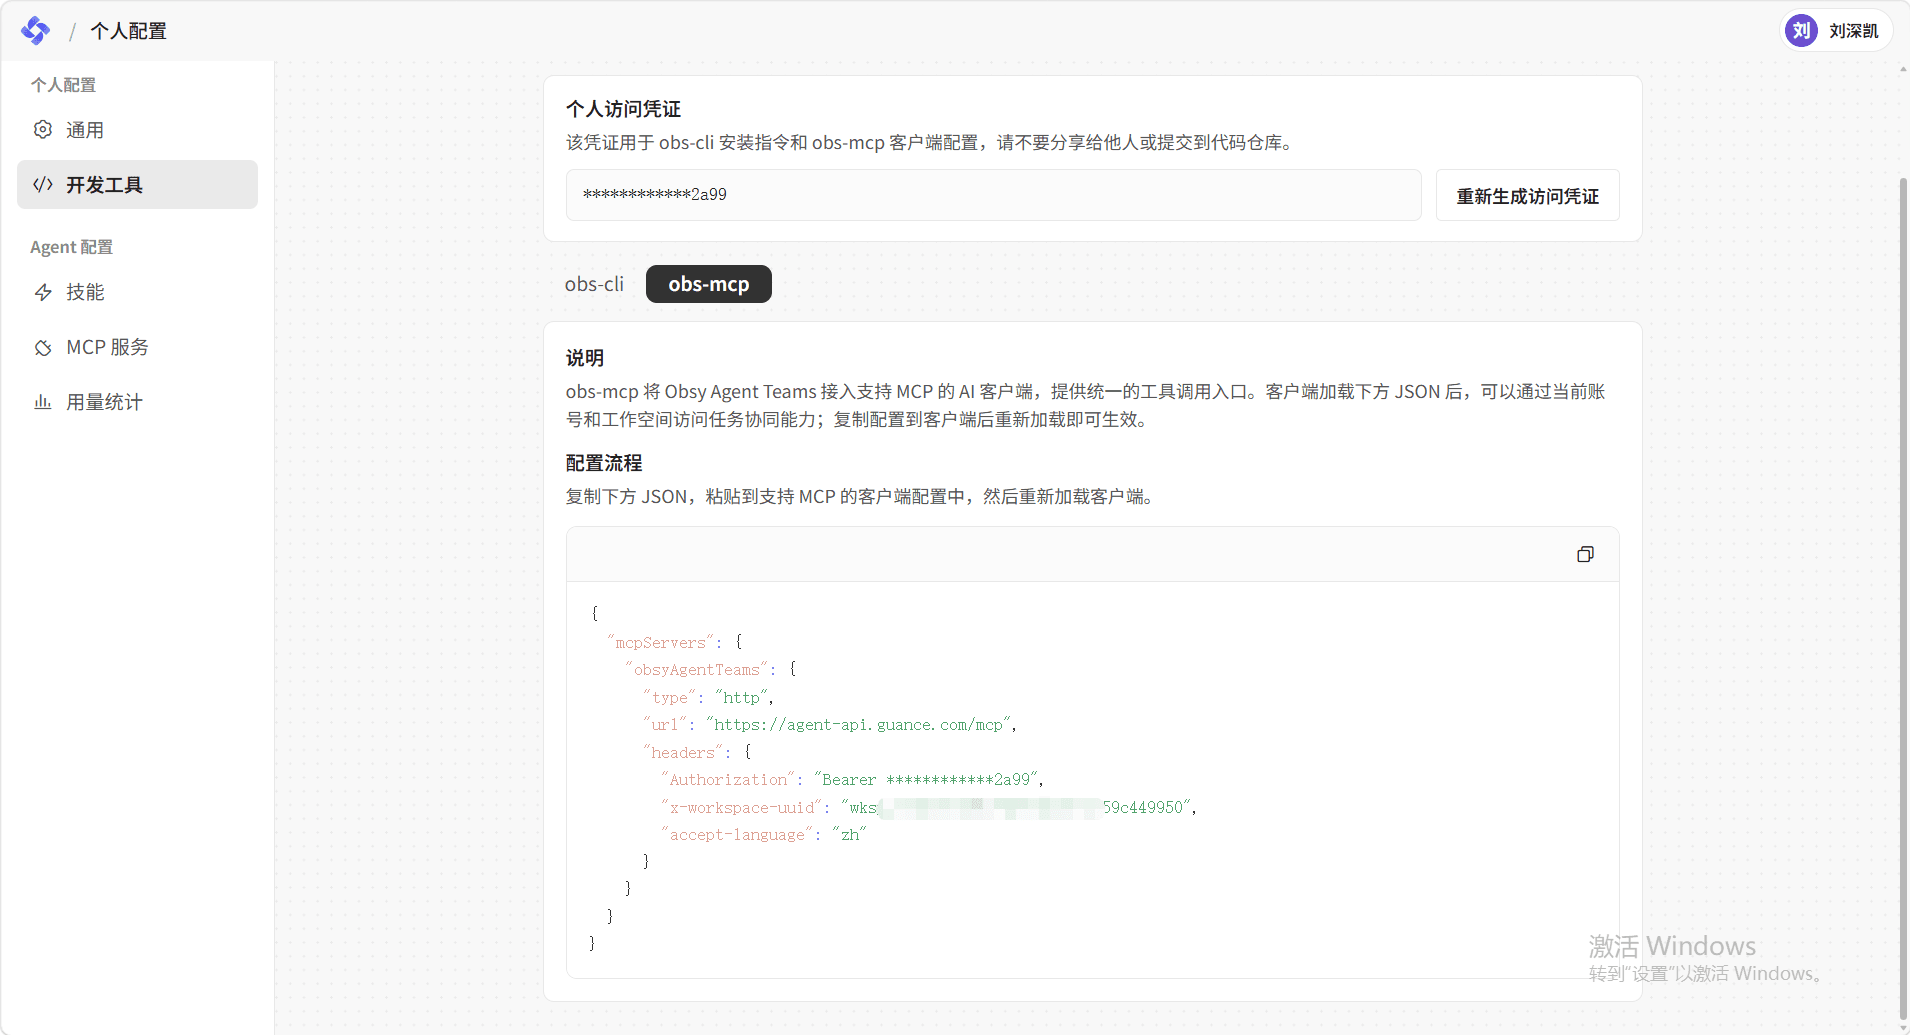Click the lightning icon beside 技能
The height and width of the screenshot is (1035, 1910).
tap(43, 292)
